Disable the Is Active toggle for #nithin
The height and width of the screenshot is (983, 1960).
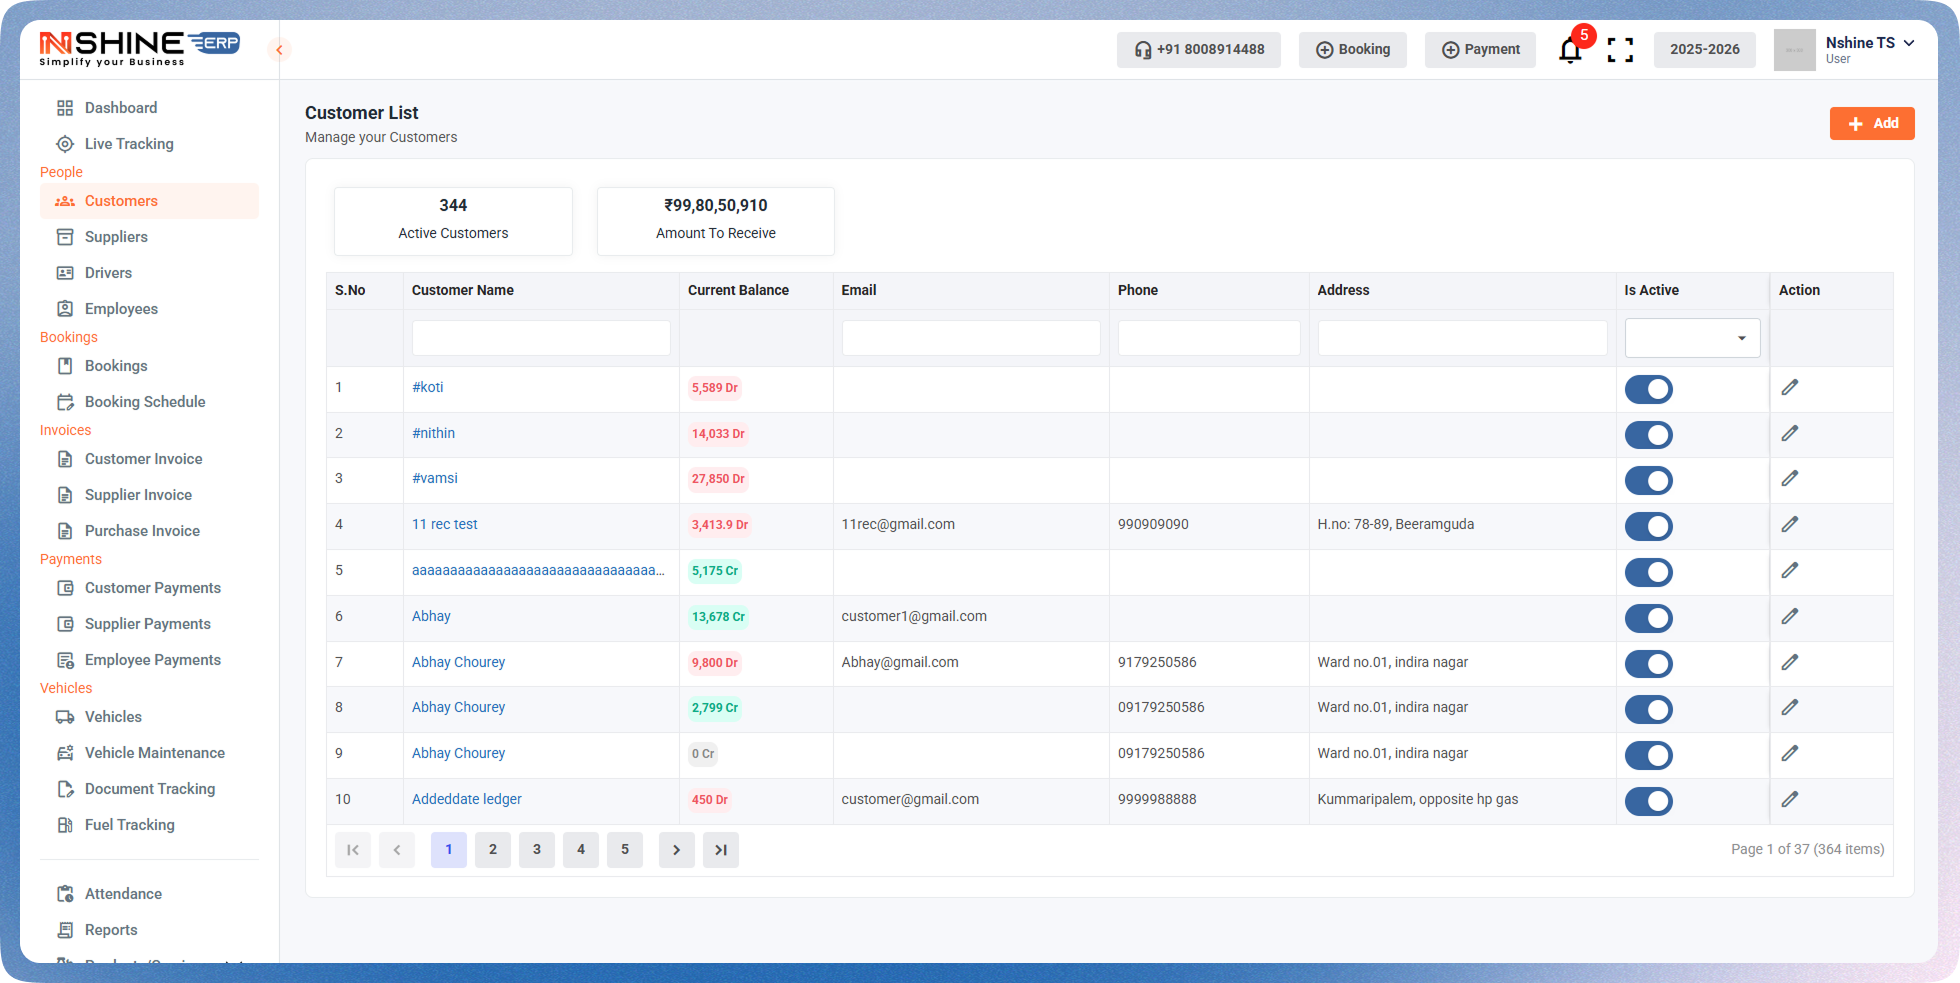click(x=1649, y=434)
